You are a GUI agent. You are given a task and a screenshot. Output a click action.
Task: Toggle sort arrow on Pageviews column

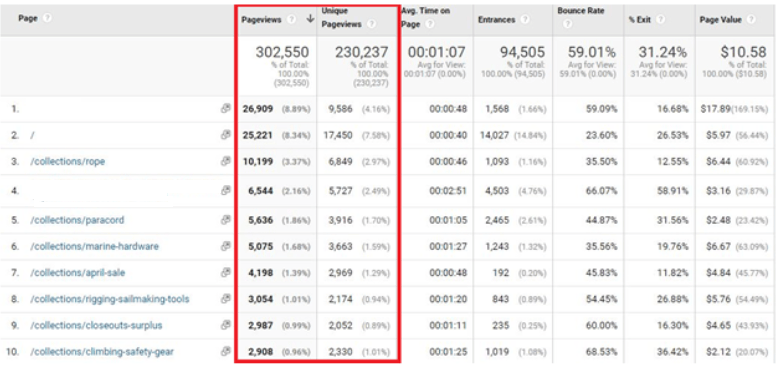point(310,19)
